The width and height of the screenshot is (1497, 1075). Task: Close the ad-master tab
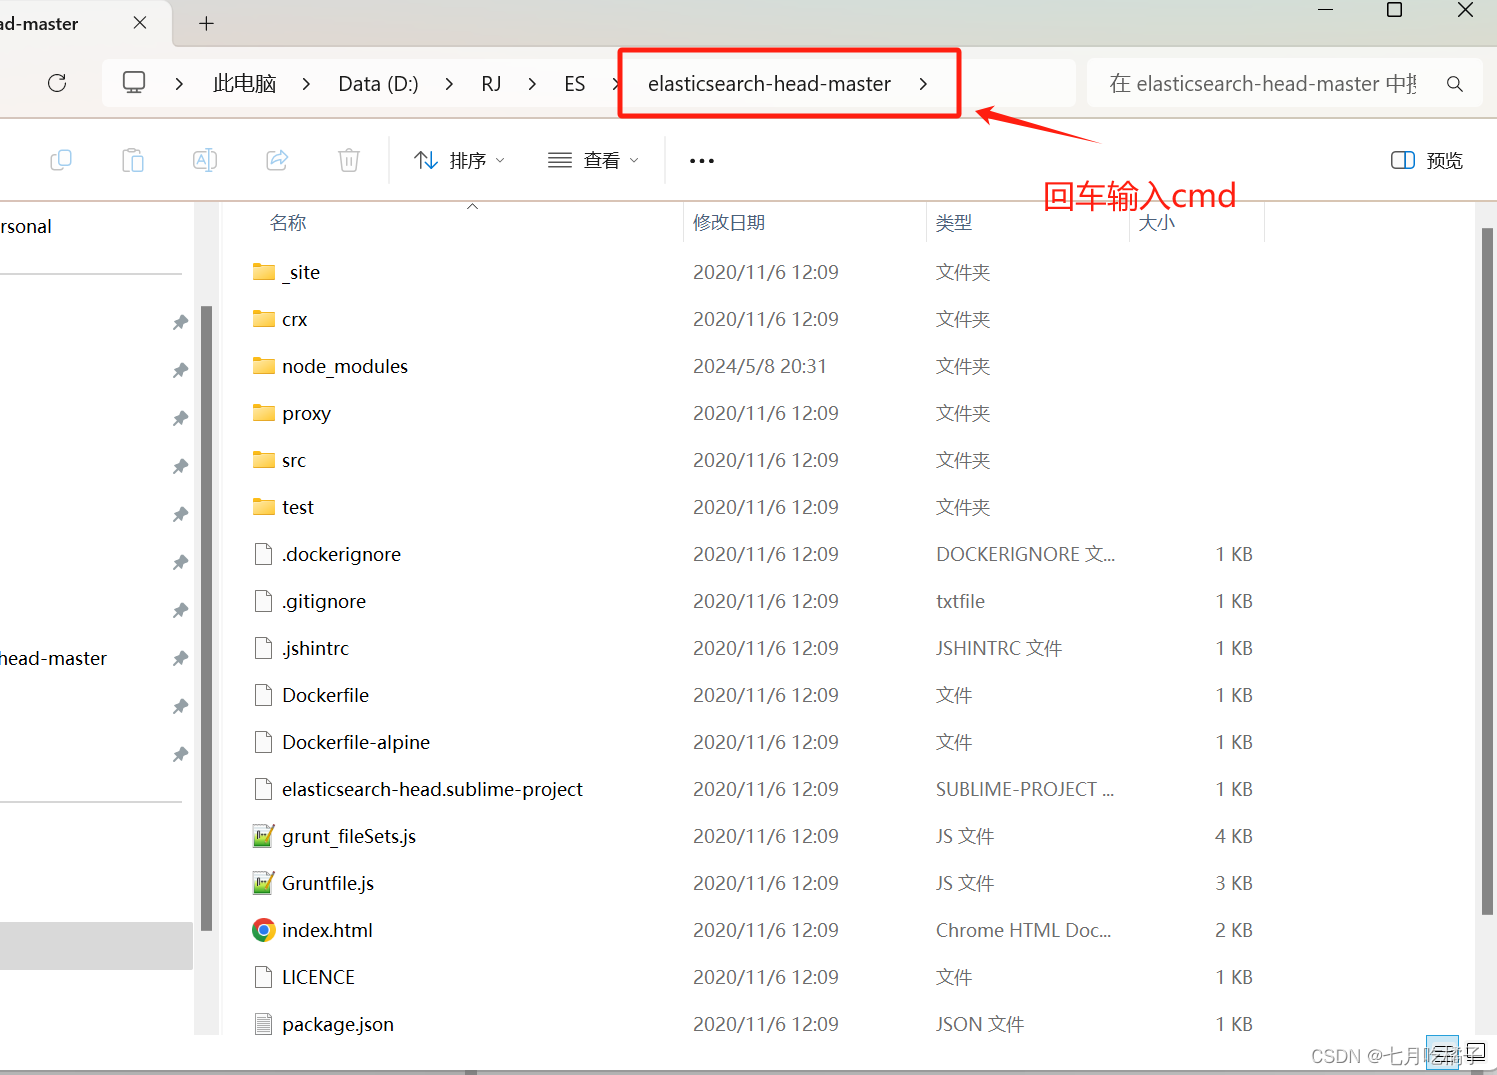click(x=140, y=22)
